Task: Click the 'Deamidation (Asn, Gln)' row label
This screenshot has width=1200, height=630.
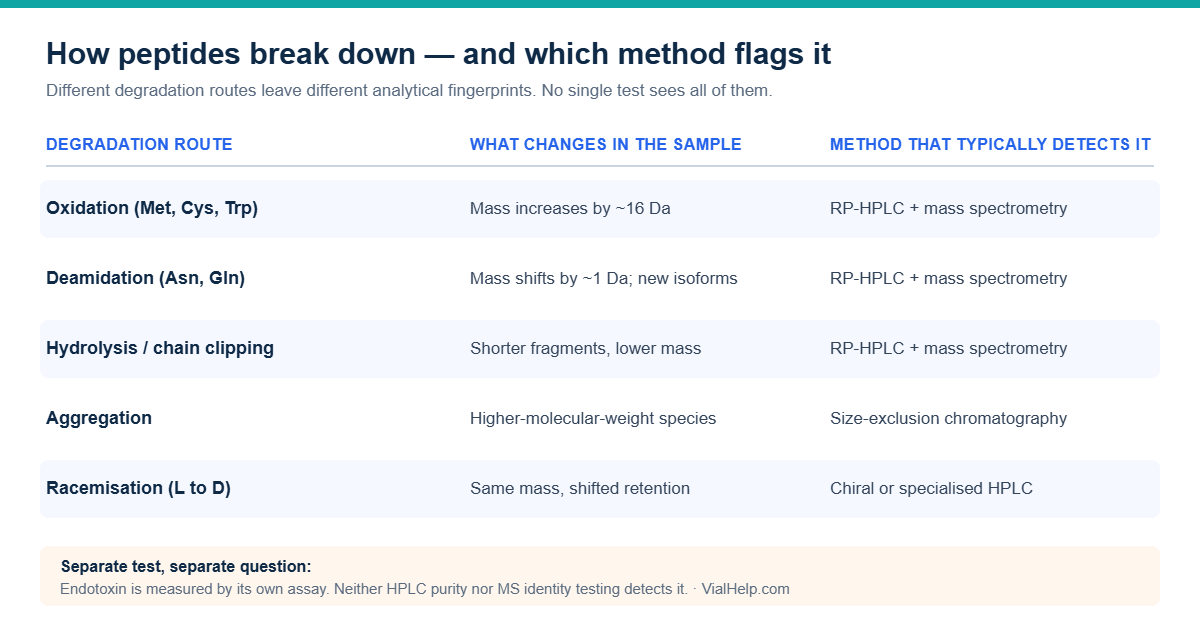Action: 145,279
